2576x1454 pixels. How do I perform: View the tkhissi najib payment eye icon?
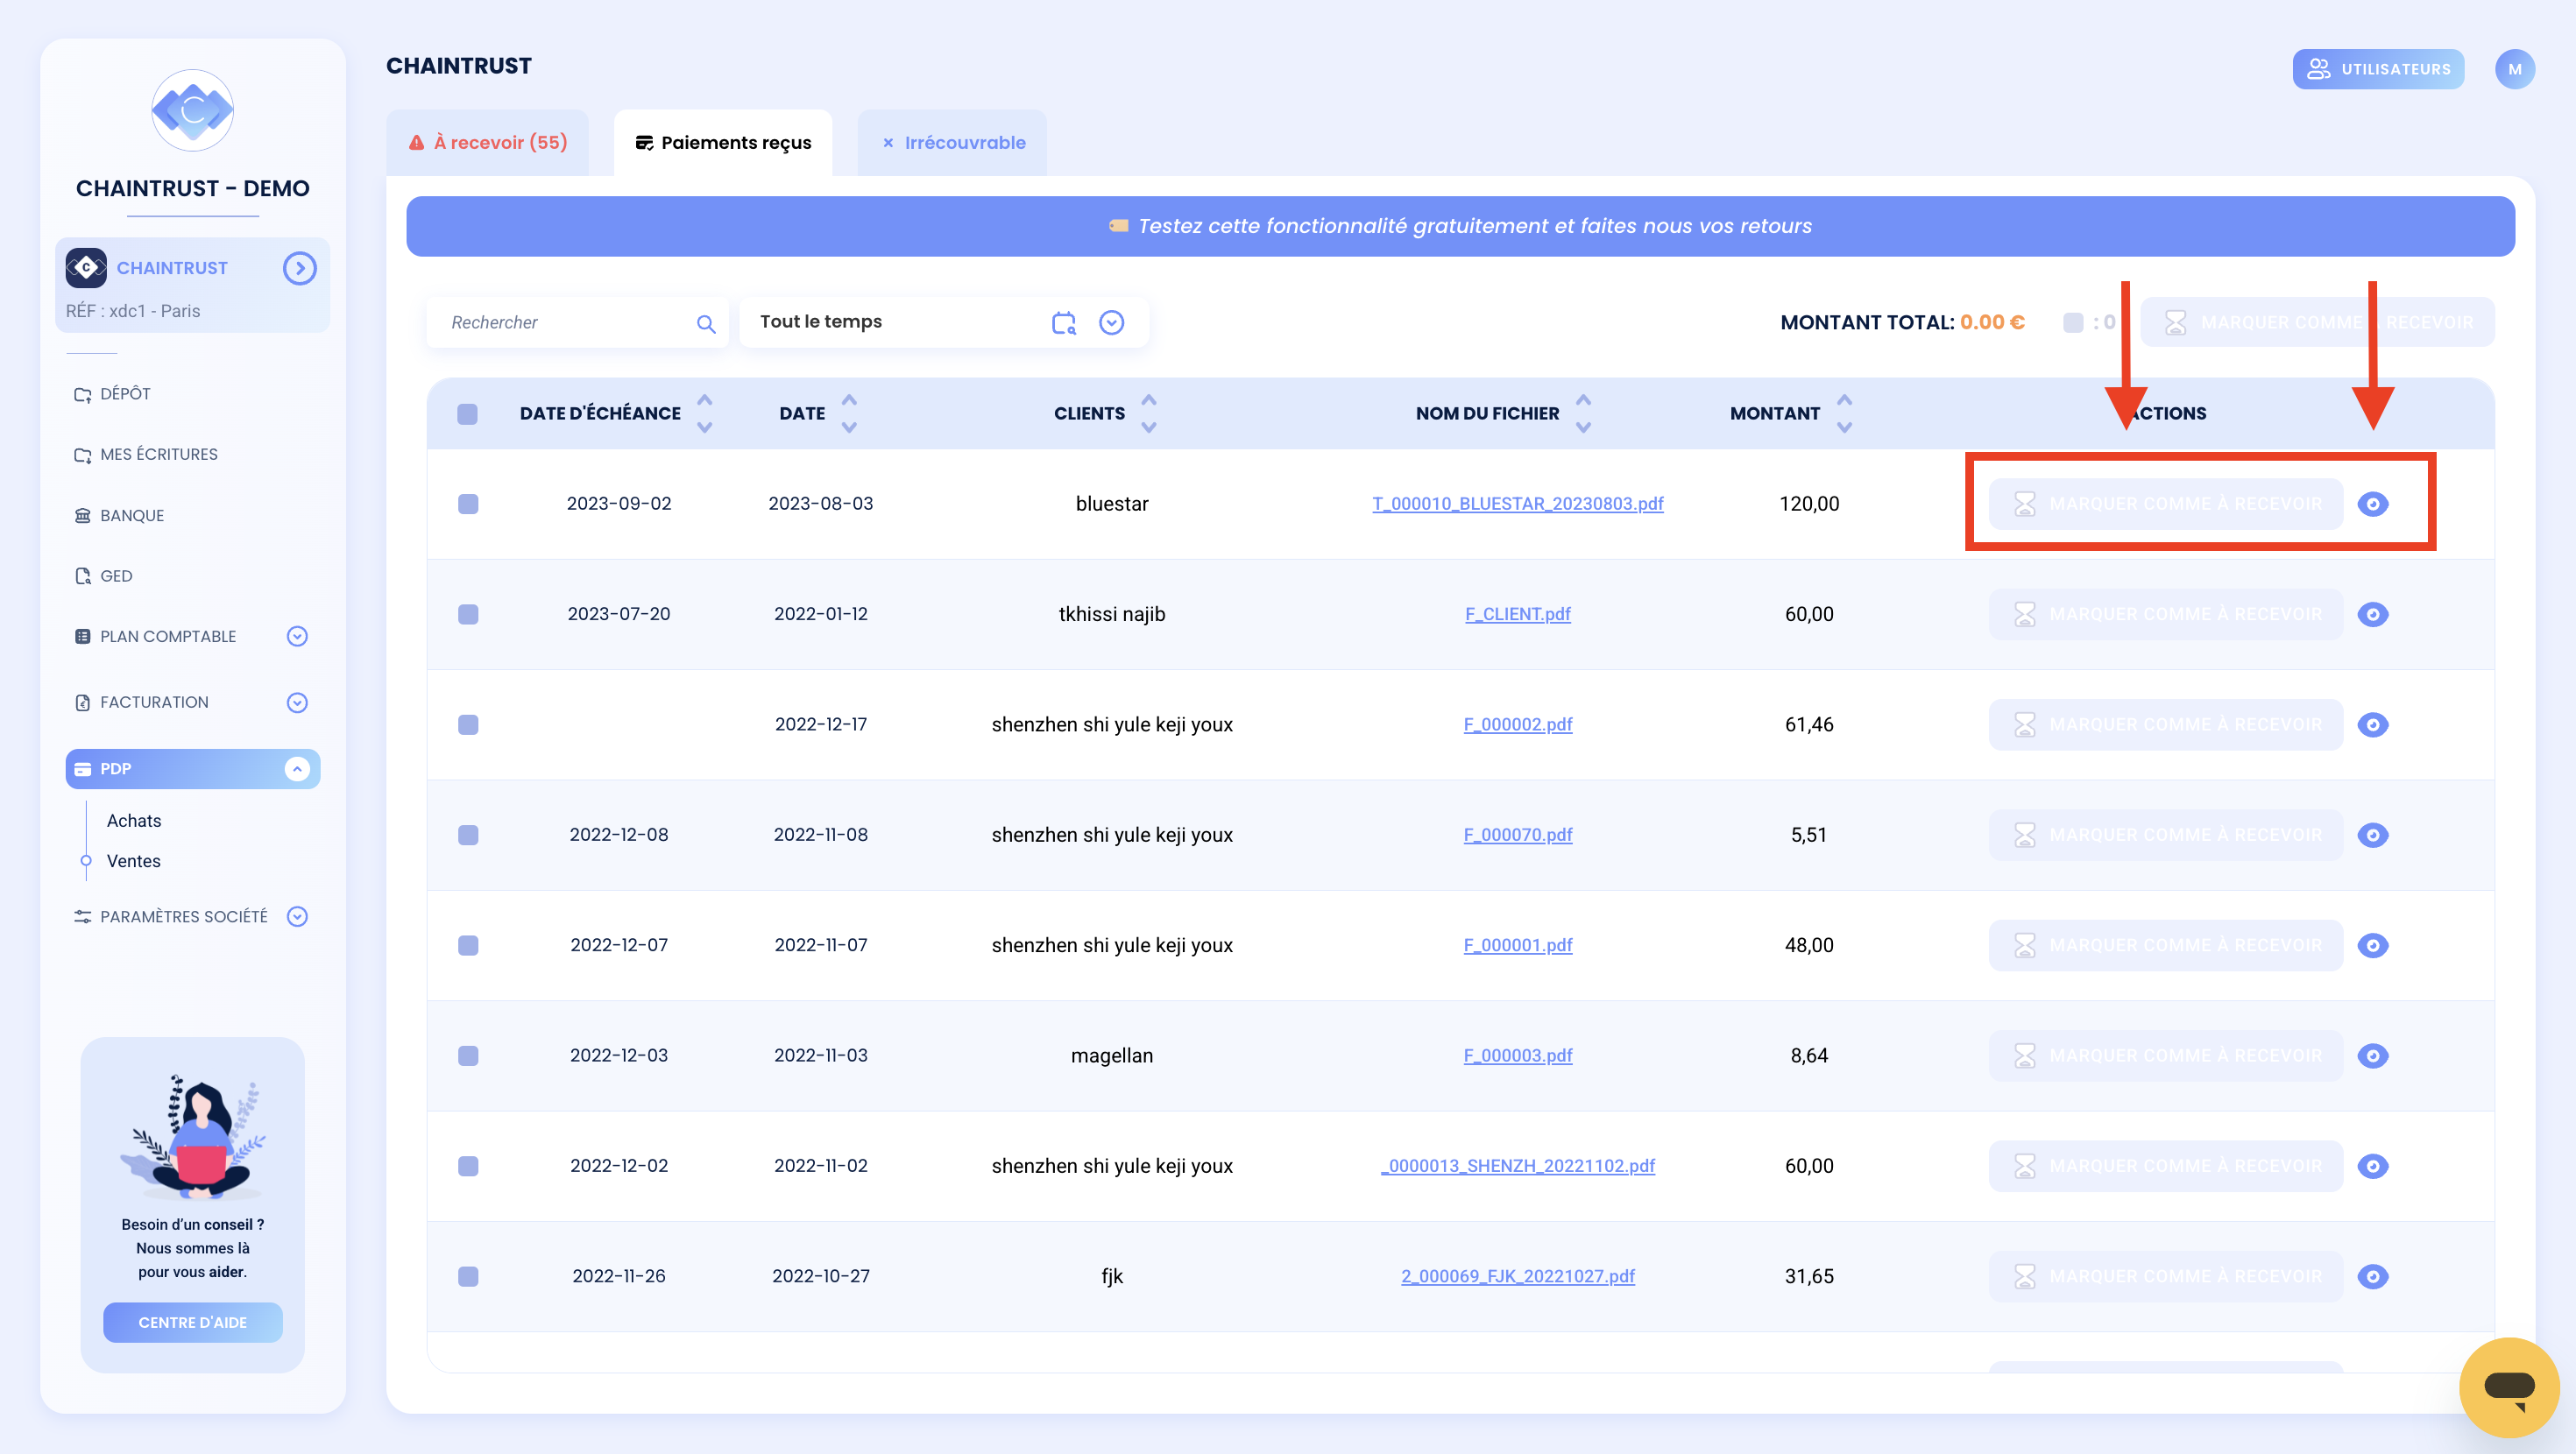pos(2372,614)
